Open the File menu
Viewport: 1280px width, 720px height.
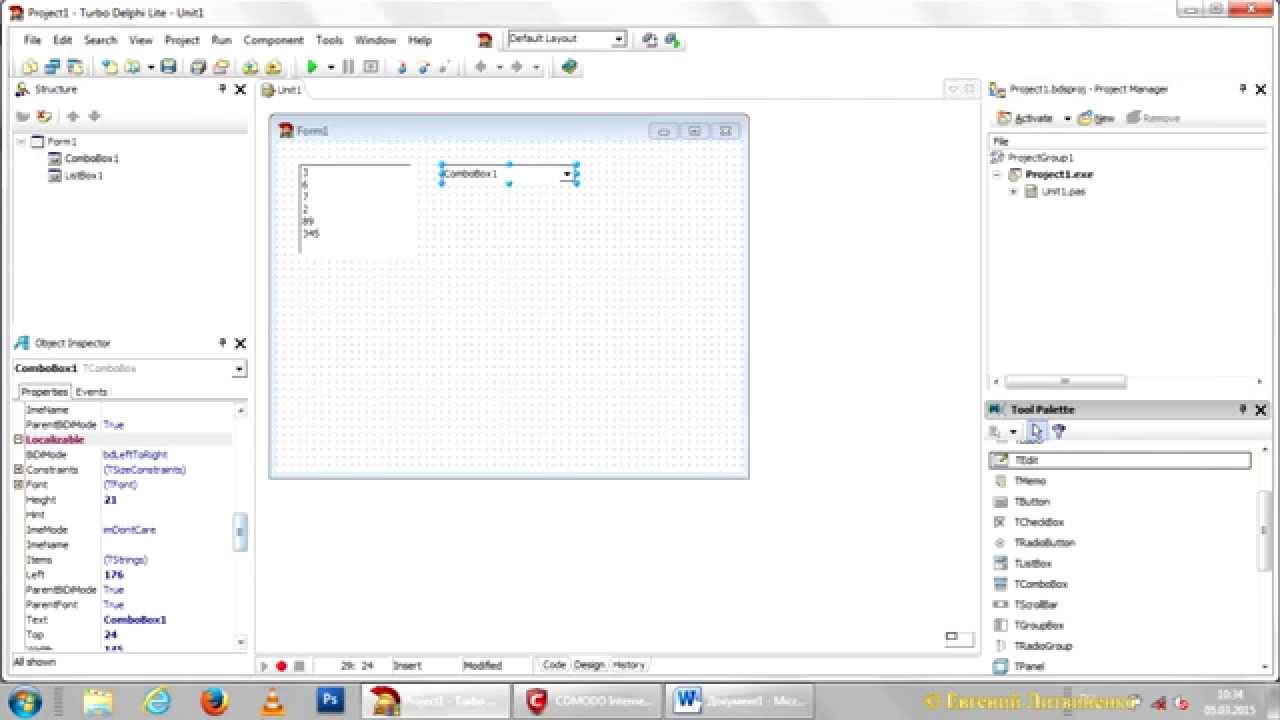pyautogui.click(x=33, y=40)
